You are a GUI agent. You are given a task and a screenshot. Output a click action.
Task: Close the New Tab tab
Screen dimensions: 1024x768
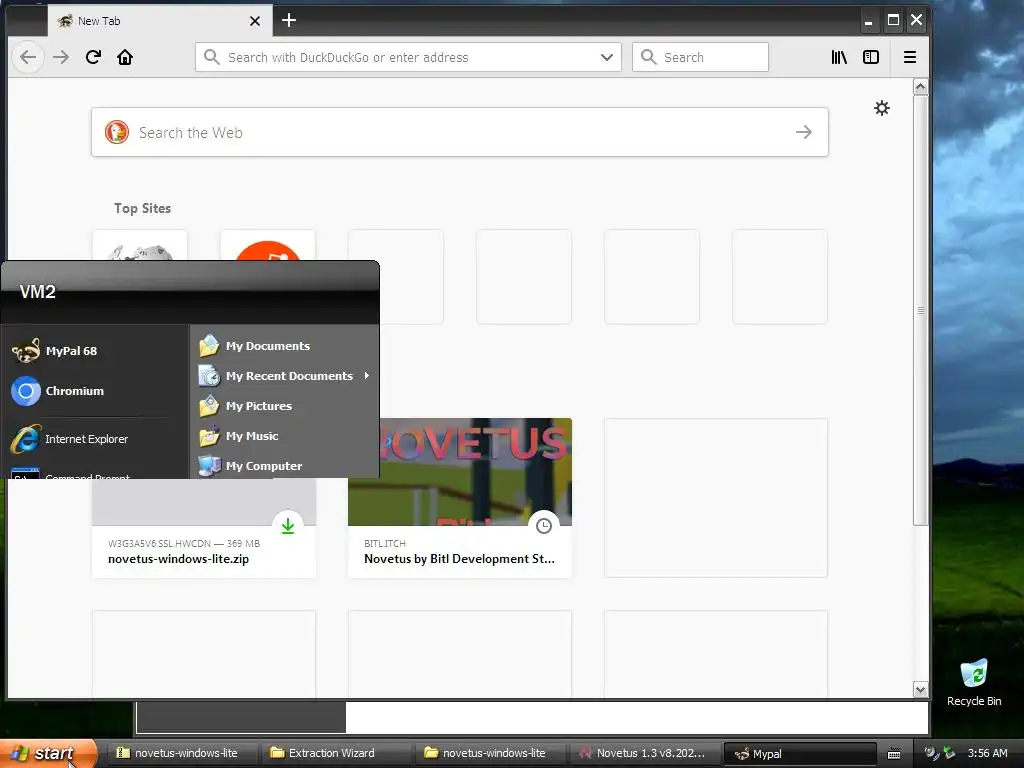(255, 21)
